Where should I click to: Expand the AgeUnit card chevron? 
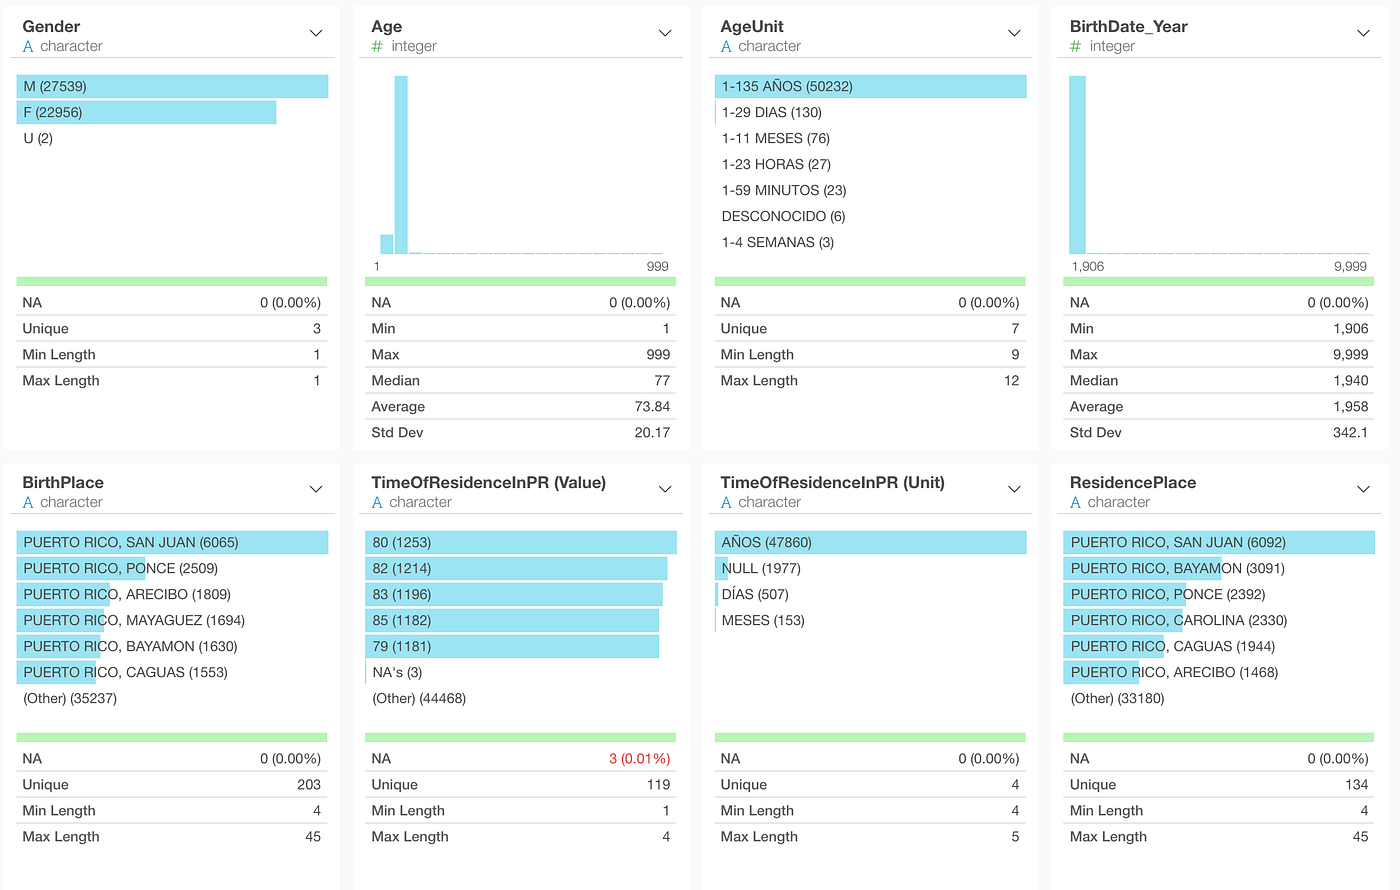point(1014,32)
